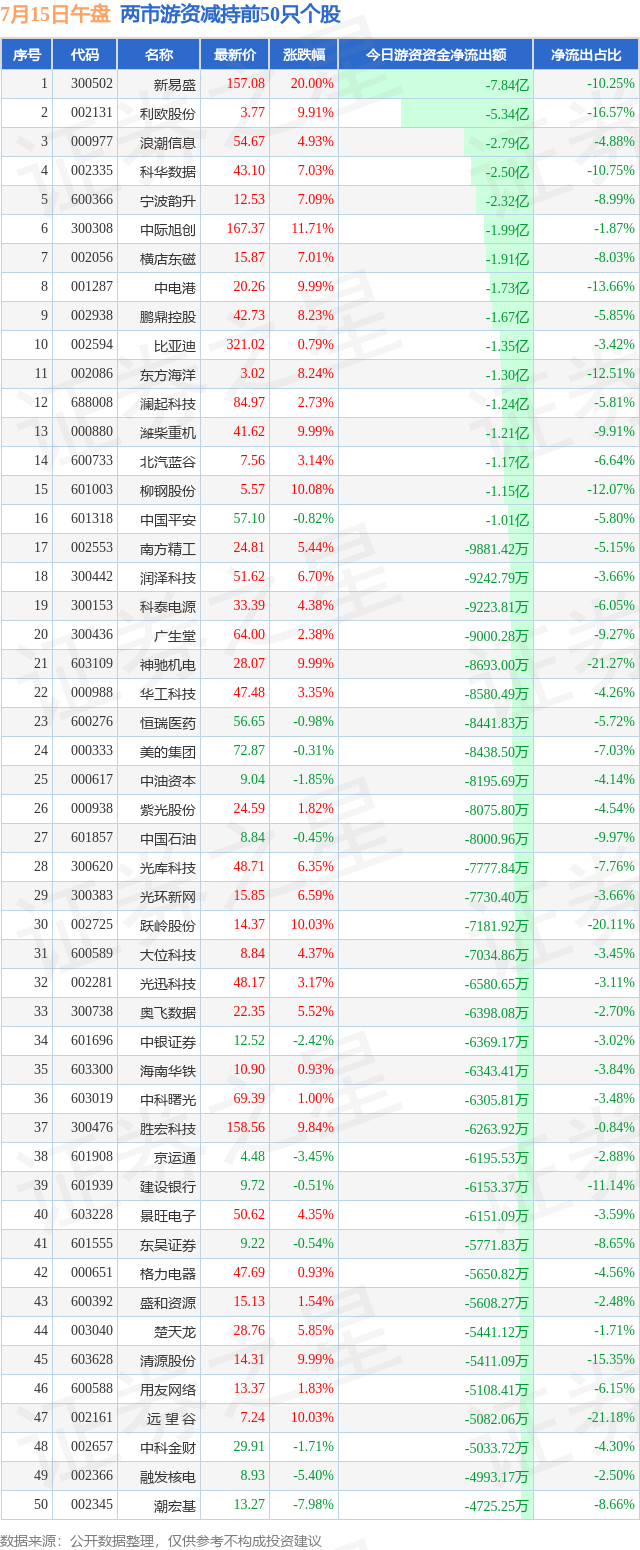Click the 涨跌幅 column header
The height and width of the screenshot is (1550, 640).
coord(304,55)
